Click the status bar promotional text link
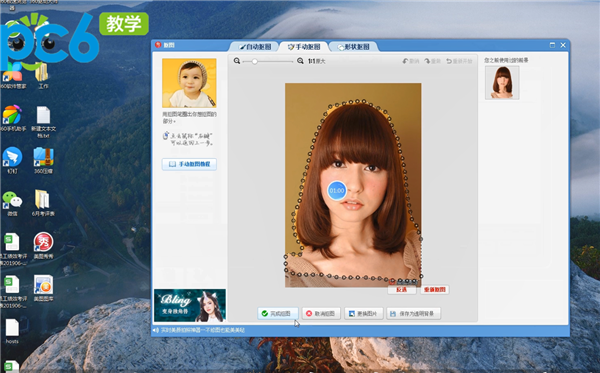Image resolution: width=600 pixels, height=373 pixels. click(x=202, y=330)
